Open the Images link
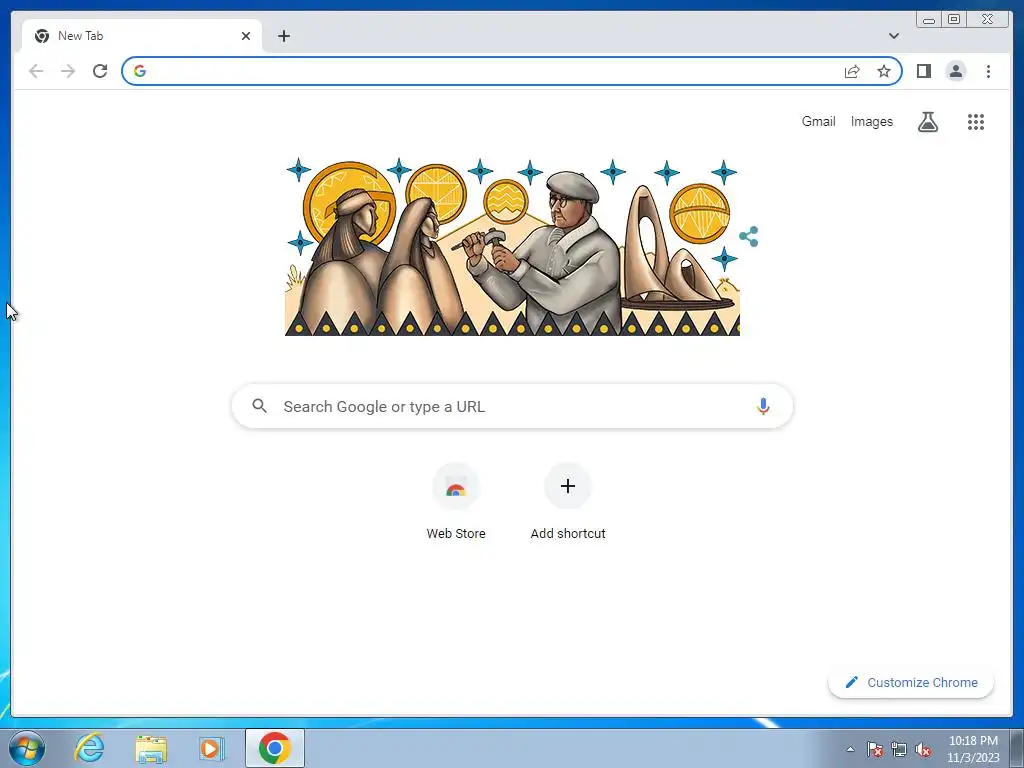The width and height of the screenshot is (1024, 768). (x=871, y=121)
